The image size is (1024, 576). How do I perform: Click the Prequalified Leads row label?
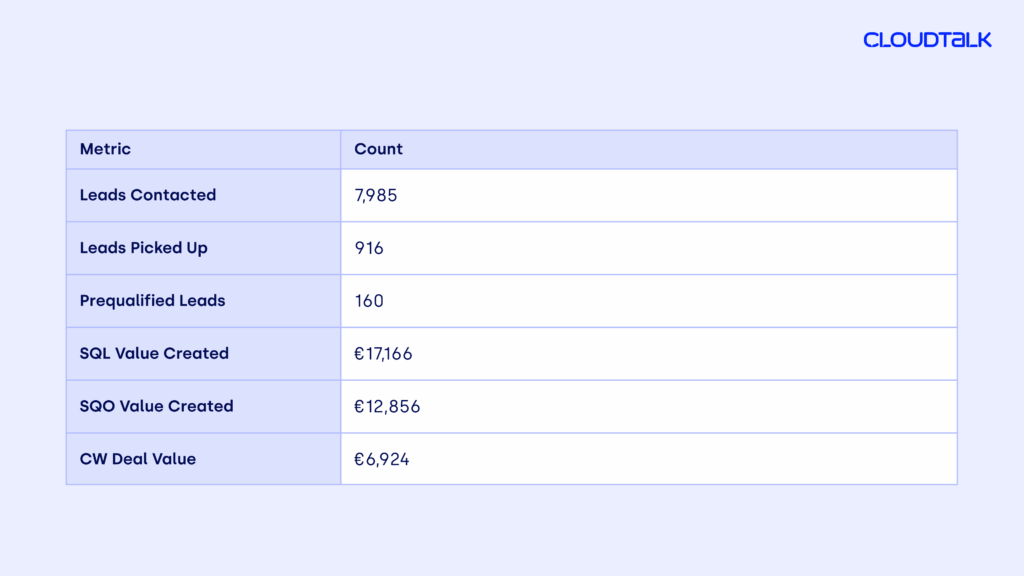pyautogui.click(x=153, y=301)
